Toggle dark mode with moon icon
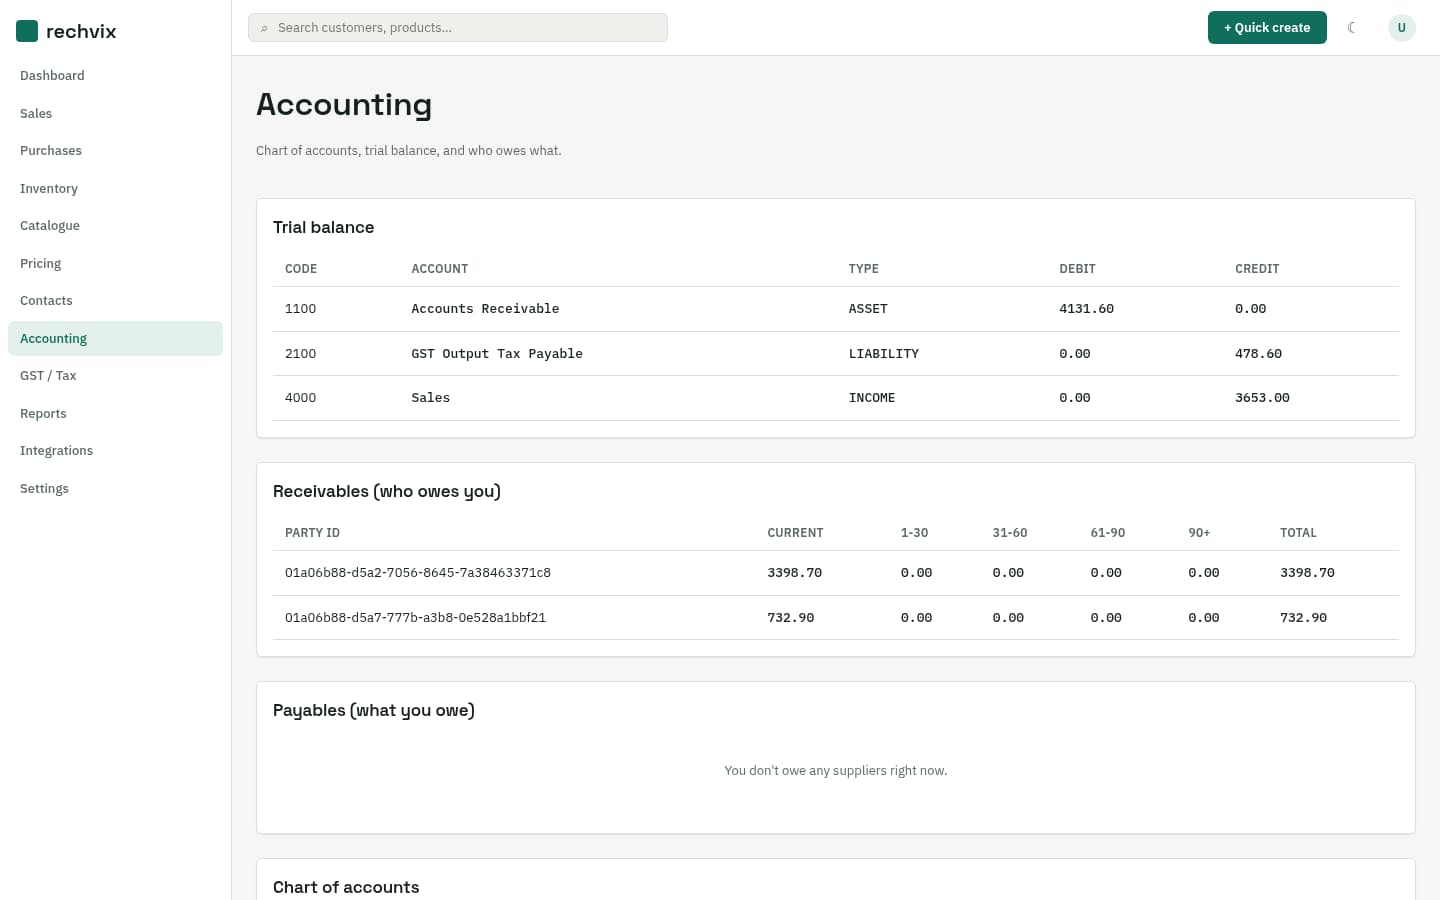The width and height of the screenshot is (1440, 900). coord(1352,28)
